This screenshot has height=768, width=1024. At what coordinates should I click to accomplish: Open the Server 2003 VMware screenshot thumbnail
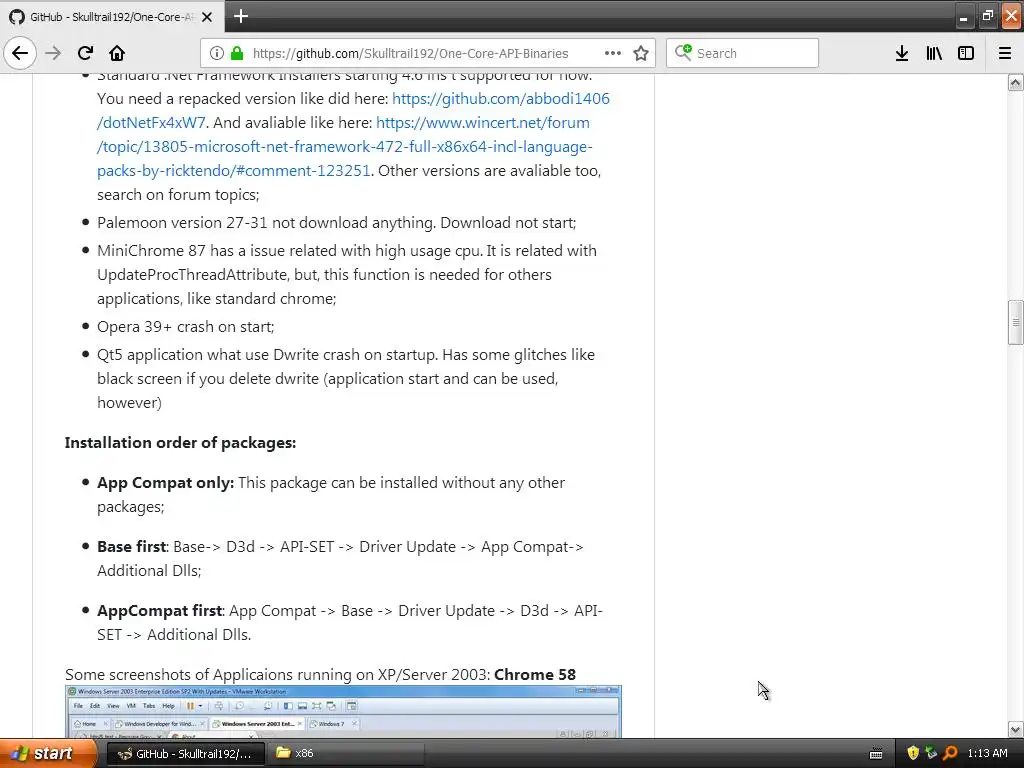coord(343,711)
